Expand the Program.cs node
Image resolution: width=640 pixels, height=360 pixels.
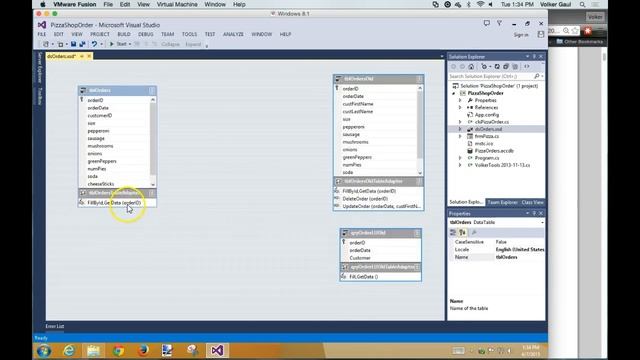pyautogui.click(x=460, y=158)
